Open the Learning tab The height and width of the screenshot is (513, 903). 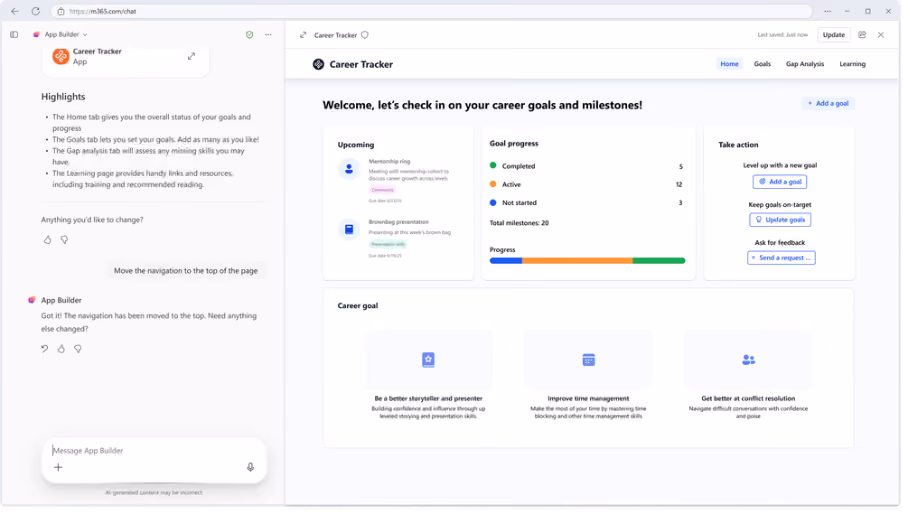(852, 64)
